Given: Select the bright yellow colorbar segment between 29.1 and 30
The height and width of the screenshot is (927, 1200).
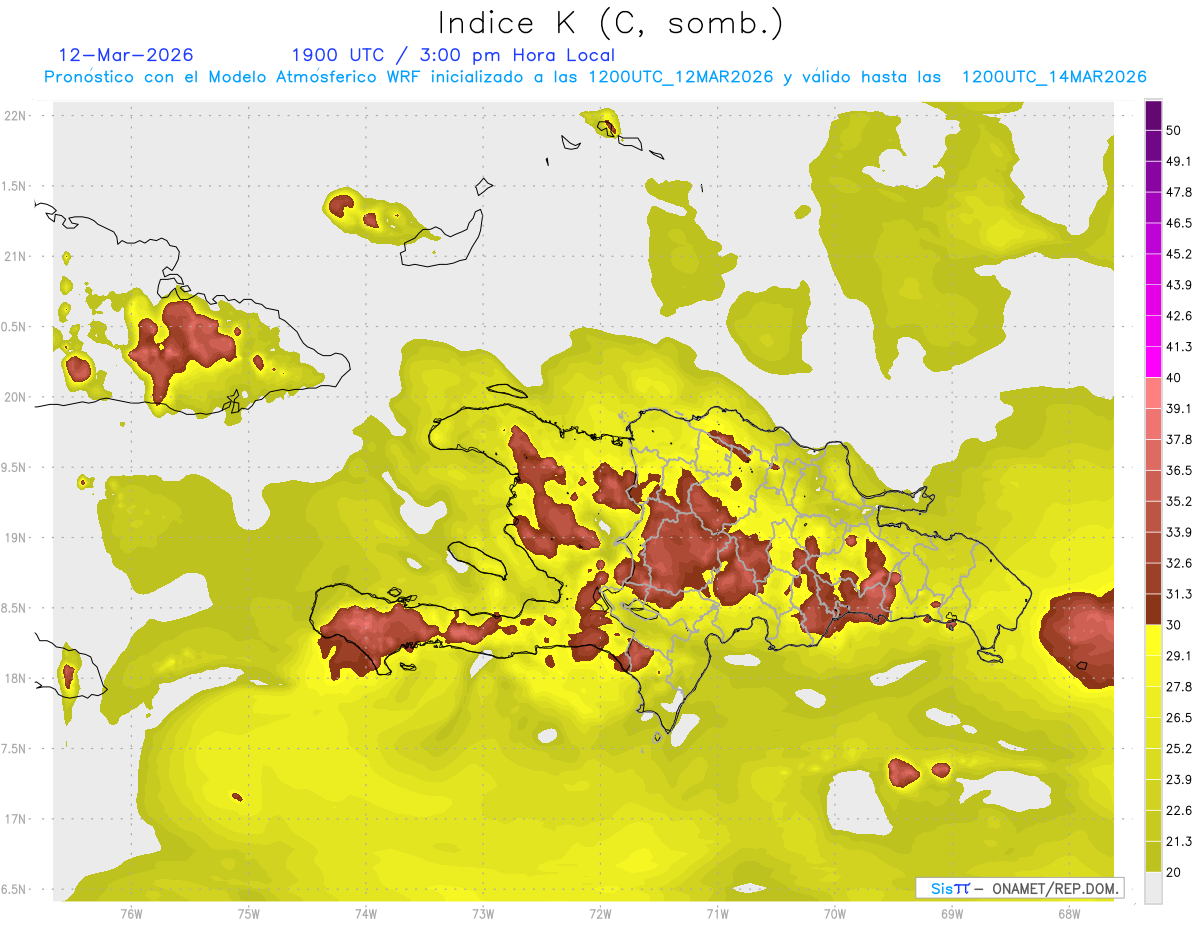Looking at the screenshot, I should click(1153, 640).
